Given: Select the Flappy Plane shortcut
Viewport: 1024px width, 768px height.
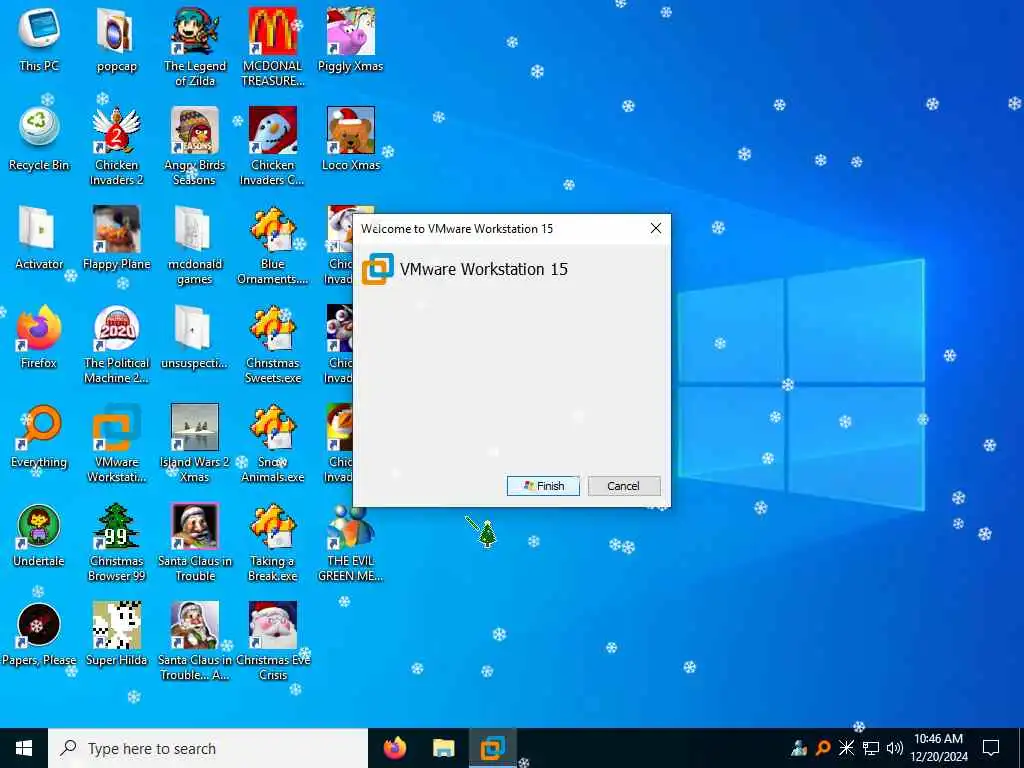Looking at the screenshot, I should [116, 238].
